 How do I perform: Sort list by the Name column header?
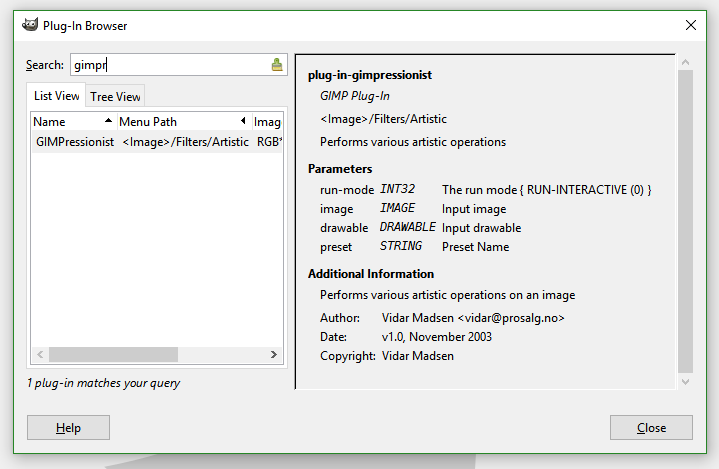click(73, 121)
